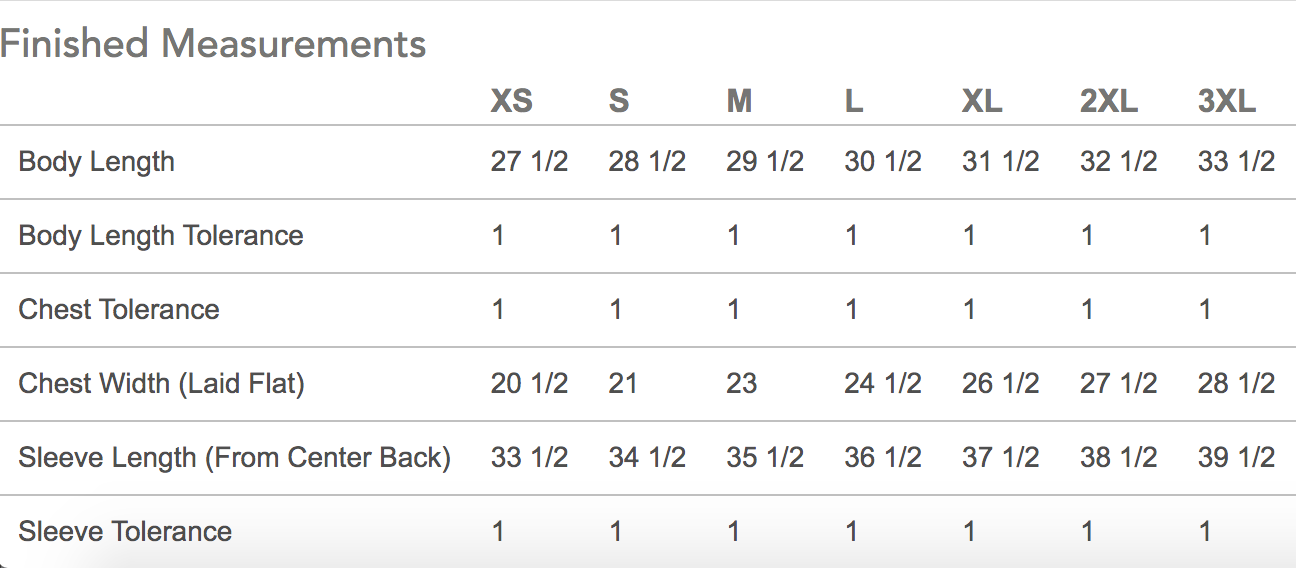1296x568 pixels.
Task: Select the 3XL size column header
Action: tap(1227, 101)
